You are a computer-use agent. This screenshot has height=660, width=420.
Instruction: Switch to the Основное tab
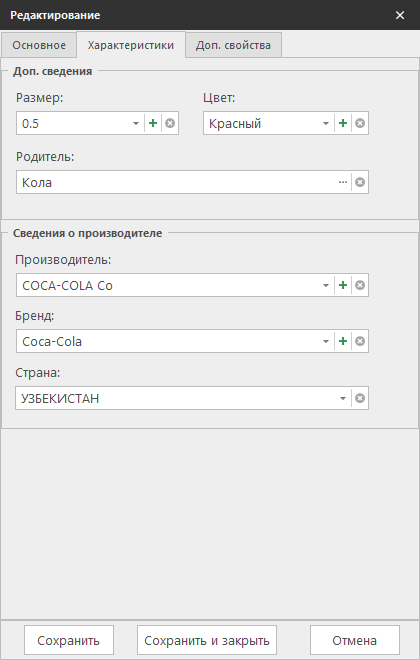(x=39, y=45)
